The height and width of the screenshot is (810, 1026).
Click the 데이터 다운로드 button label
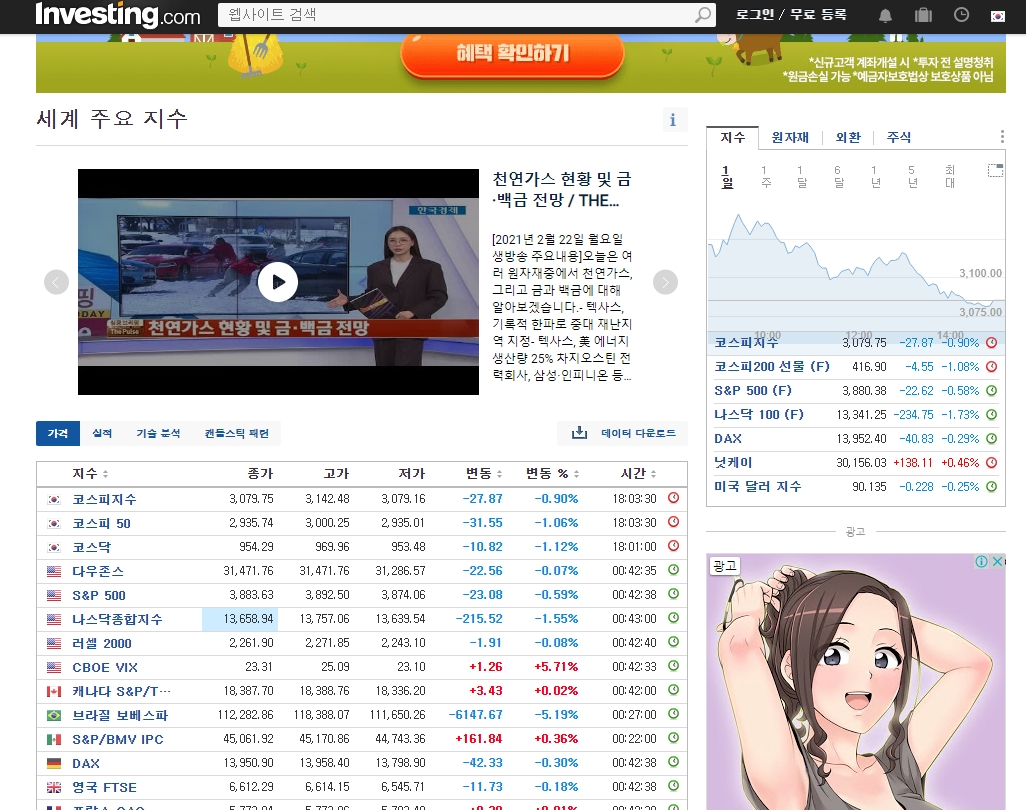click(639, 433)
